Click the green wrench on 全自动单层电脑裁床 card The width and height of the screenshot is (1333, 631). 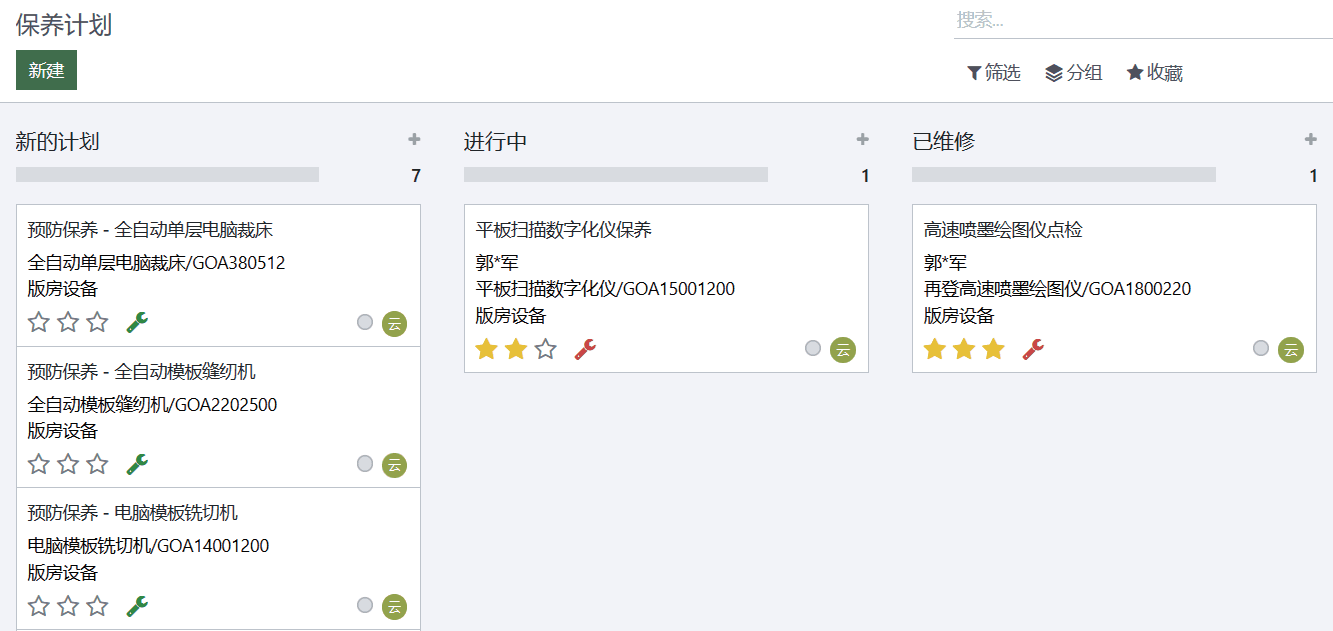point(137,322)
